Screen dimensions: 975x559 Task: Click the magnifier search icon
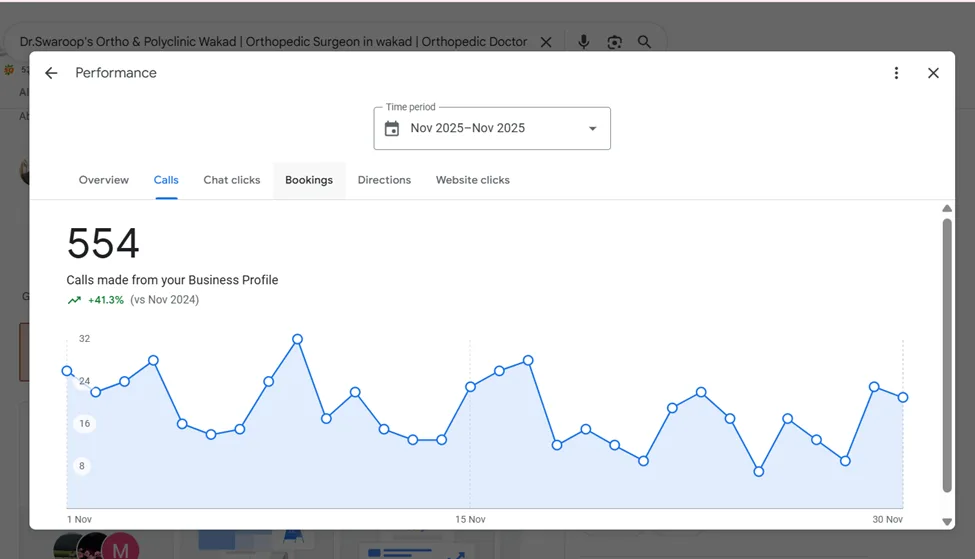click(x=644, y=42)
